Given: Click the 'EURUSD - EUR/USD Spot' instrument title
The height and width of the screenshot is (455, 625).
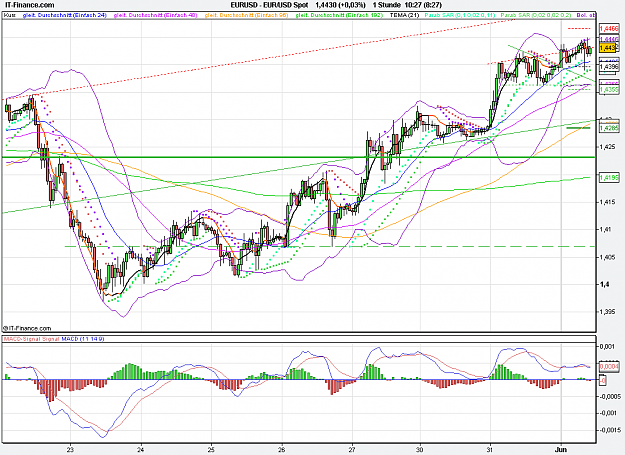Looking at the screenshot, I should [x=269, y=5].
